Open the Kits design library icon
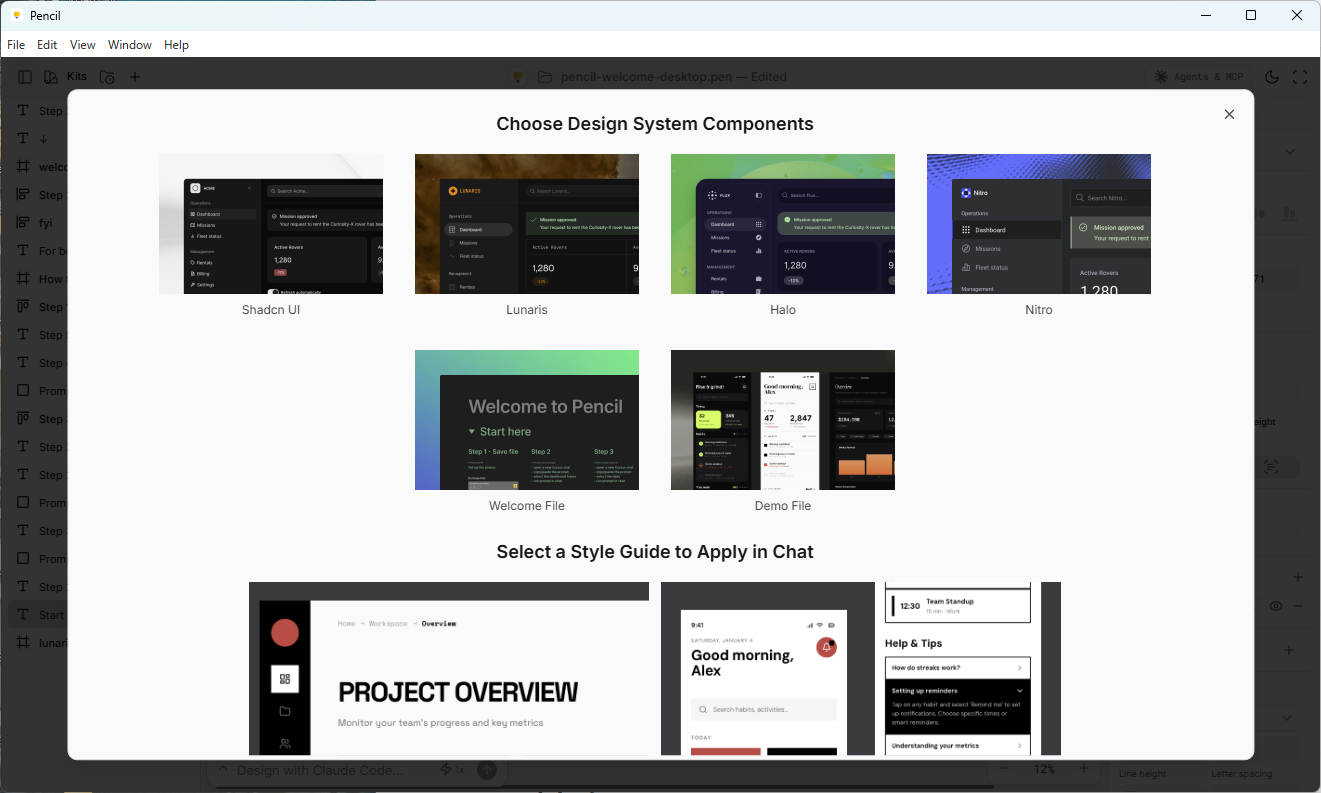 pyautogui.click(x=51, y=77)
